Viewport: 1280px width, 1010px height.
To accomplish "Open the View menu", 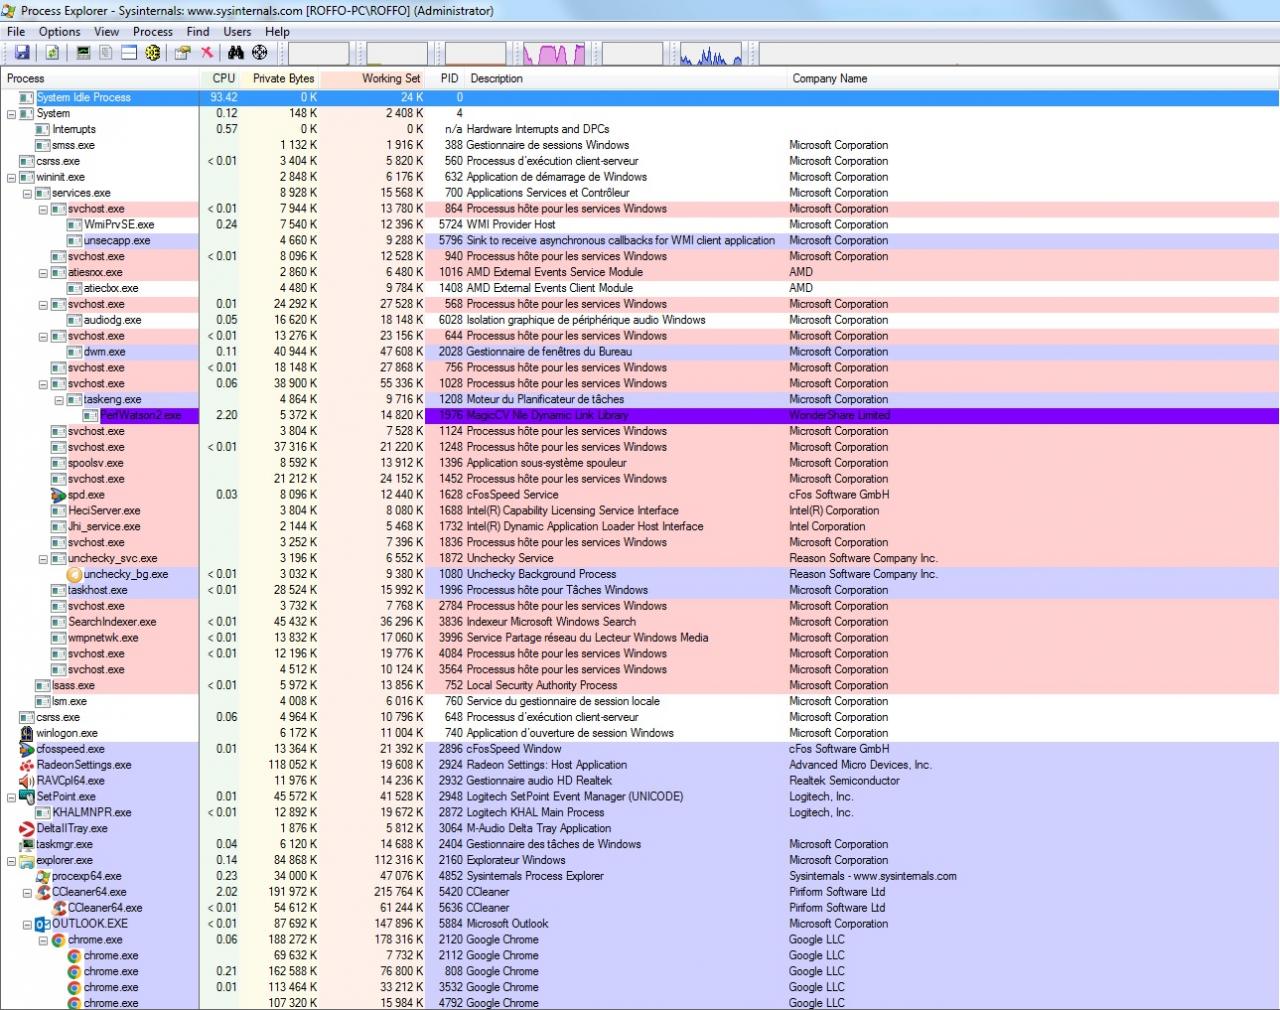I will pos(106,32).
